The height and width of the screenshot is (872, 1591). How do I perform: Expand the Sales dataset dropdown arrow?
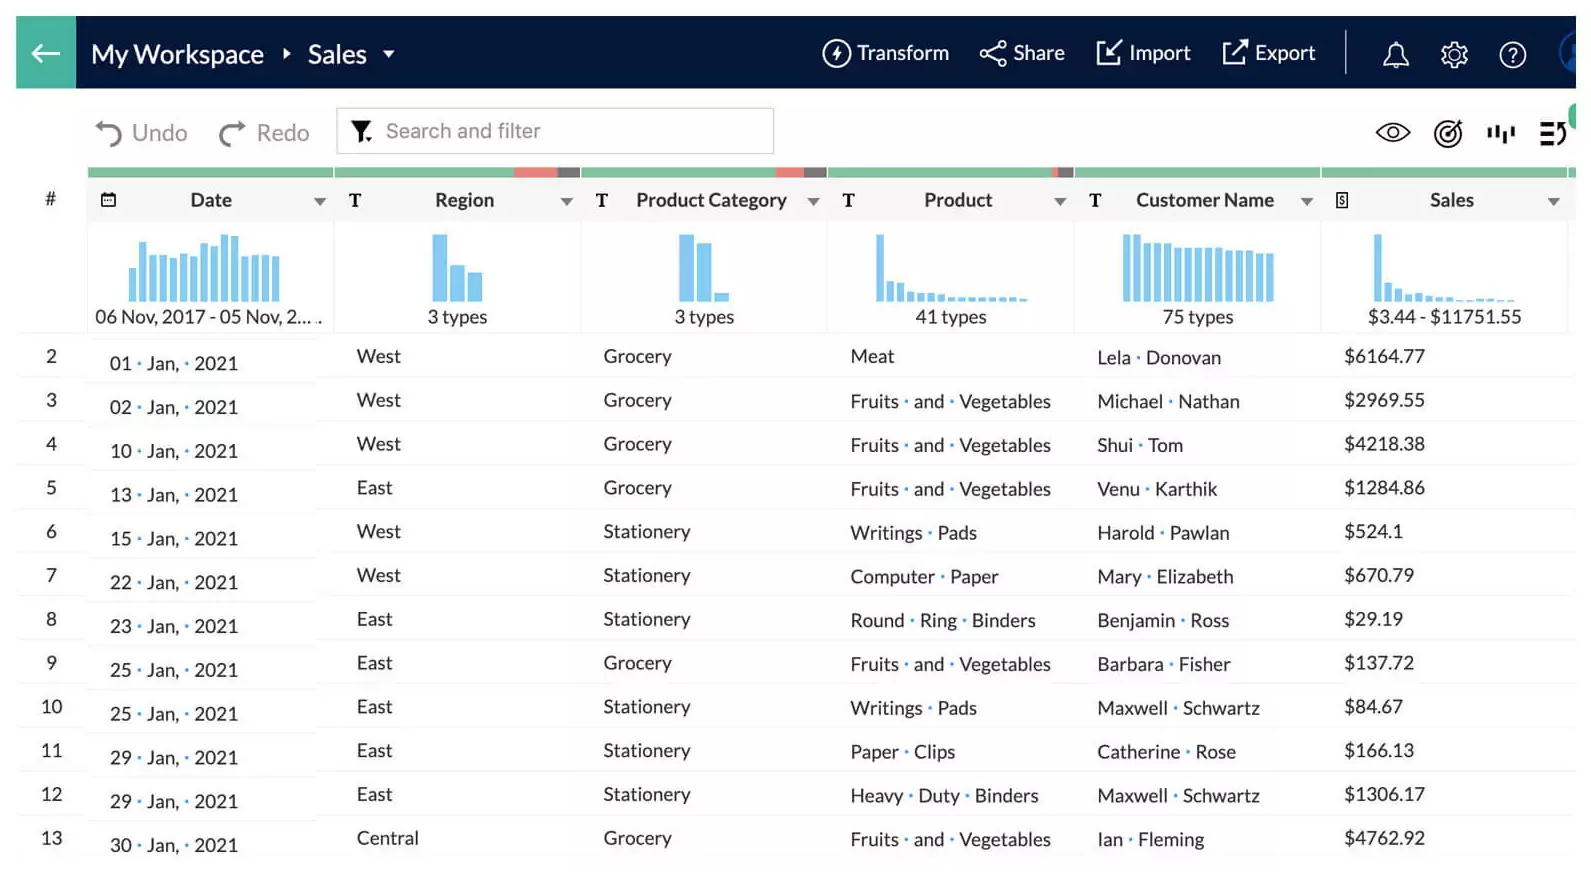tap(389, 54)
